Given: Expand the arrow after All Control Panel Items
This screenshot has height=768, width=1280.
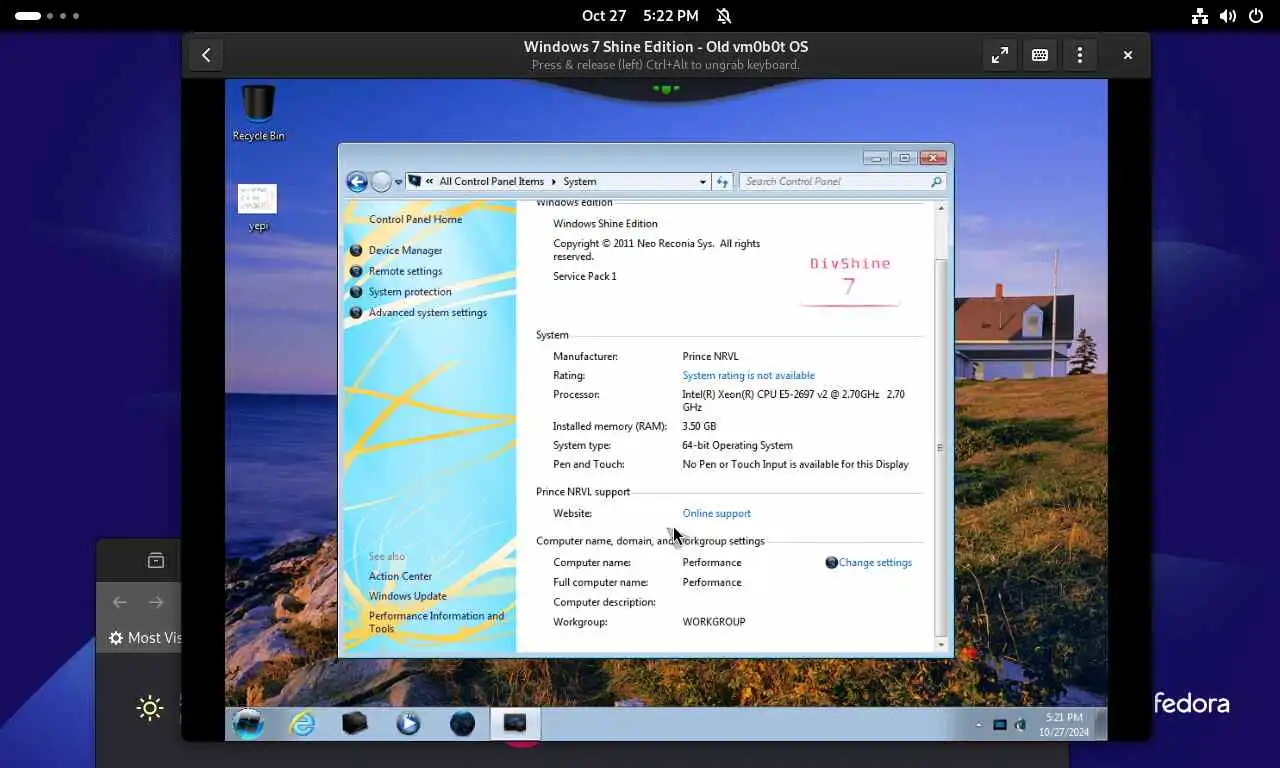Looking at the screenshot, I should 554,182.
